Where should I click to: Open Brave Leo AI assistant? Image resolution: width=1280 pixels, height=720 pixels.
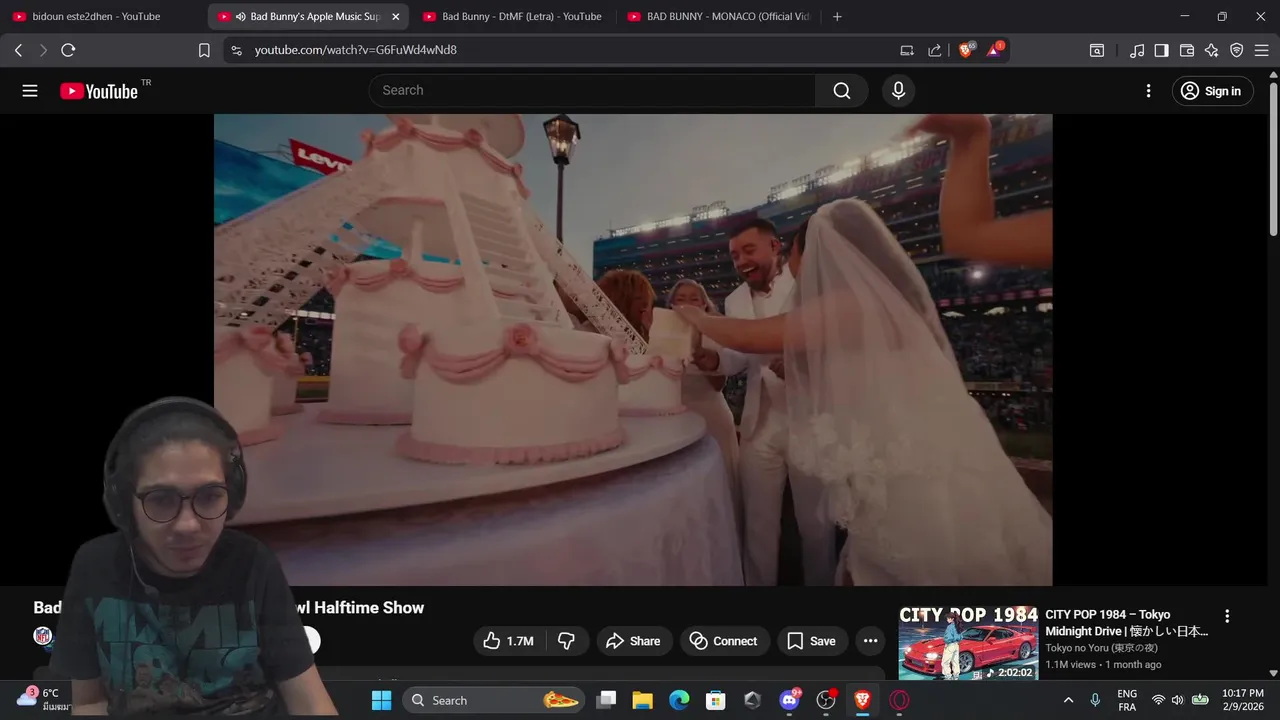click(1212, 50)
